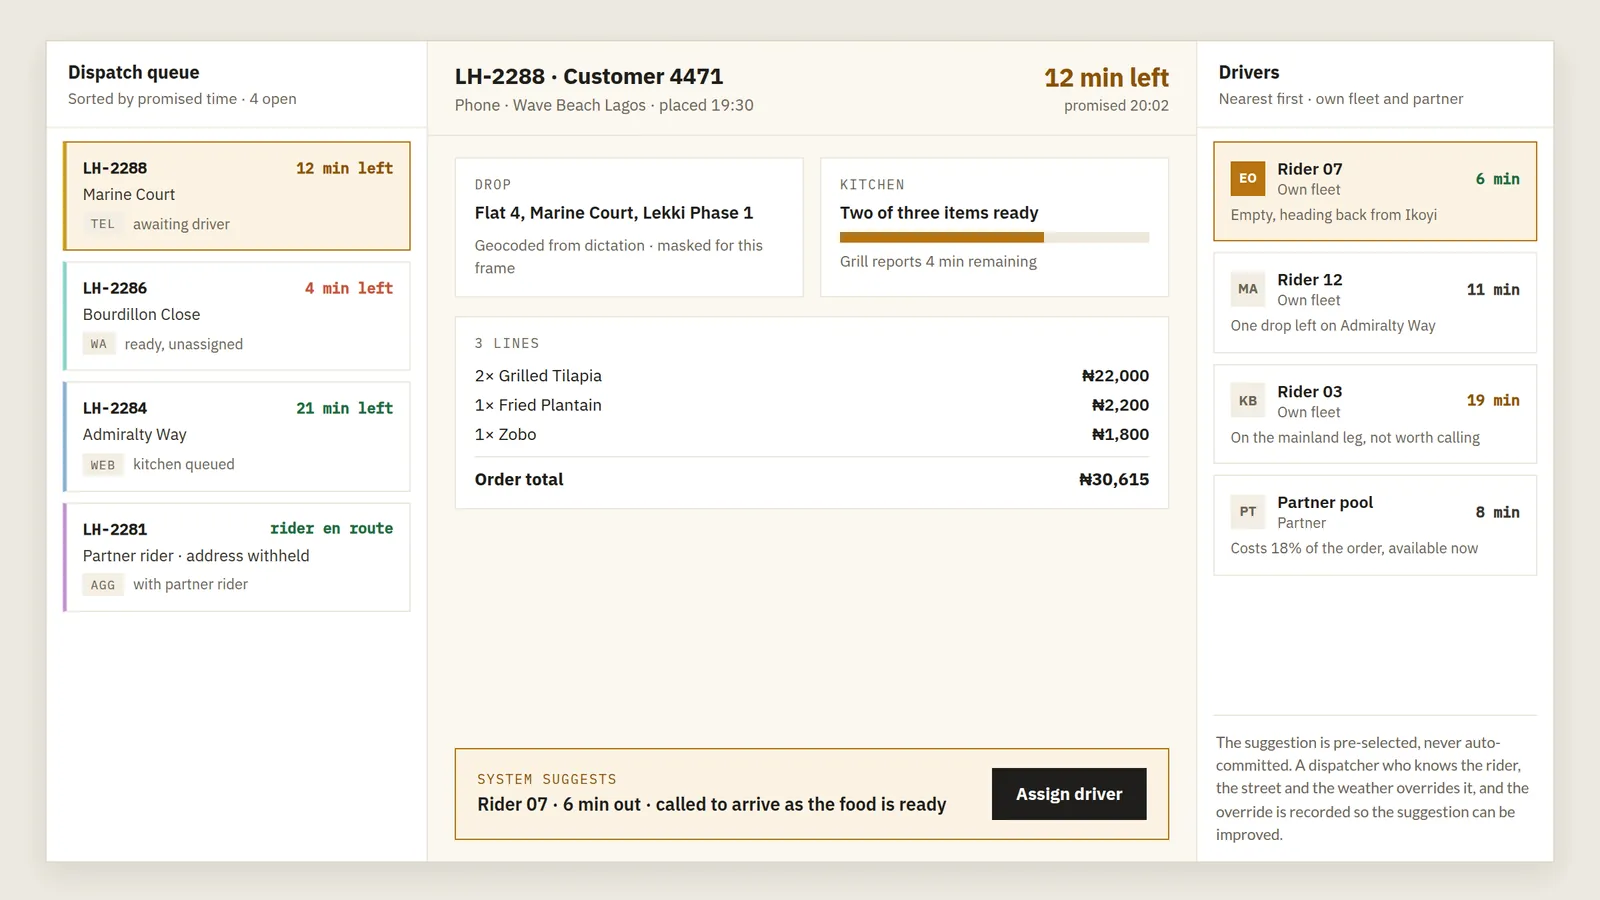Click the PT avatar badge for Partner pool
This screenshot has height=900, width=1600.
coord(1248,512)
